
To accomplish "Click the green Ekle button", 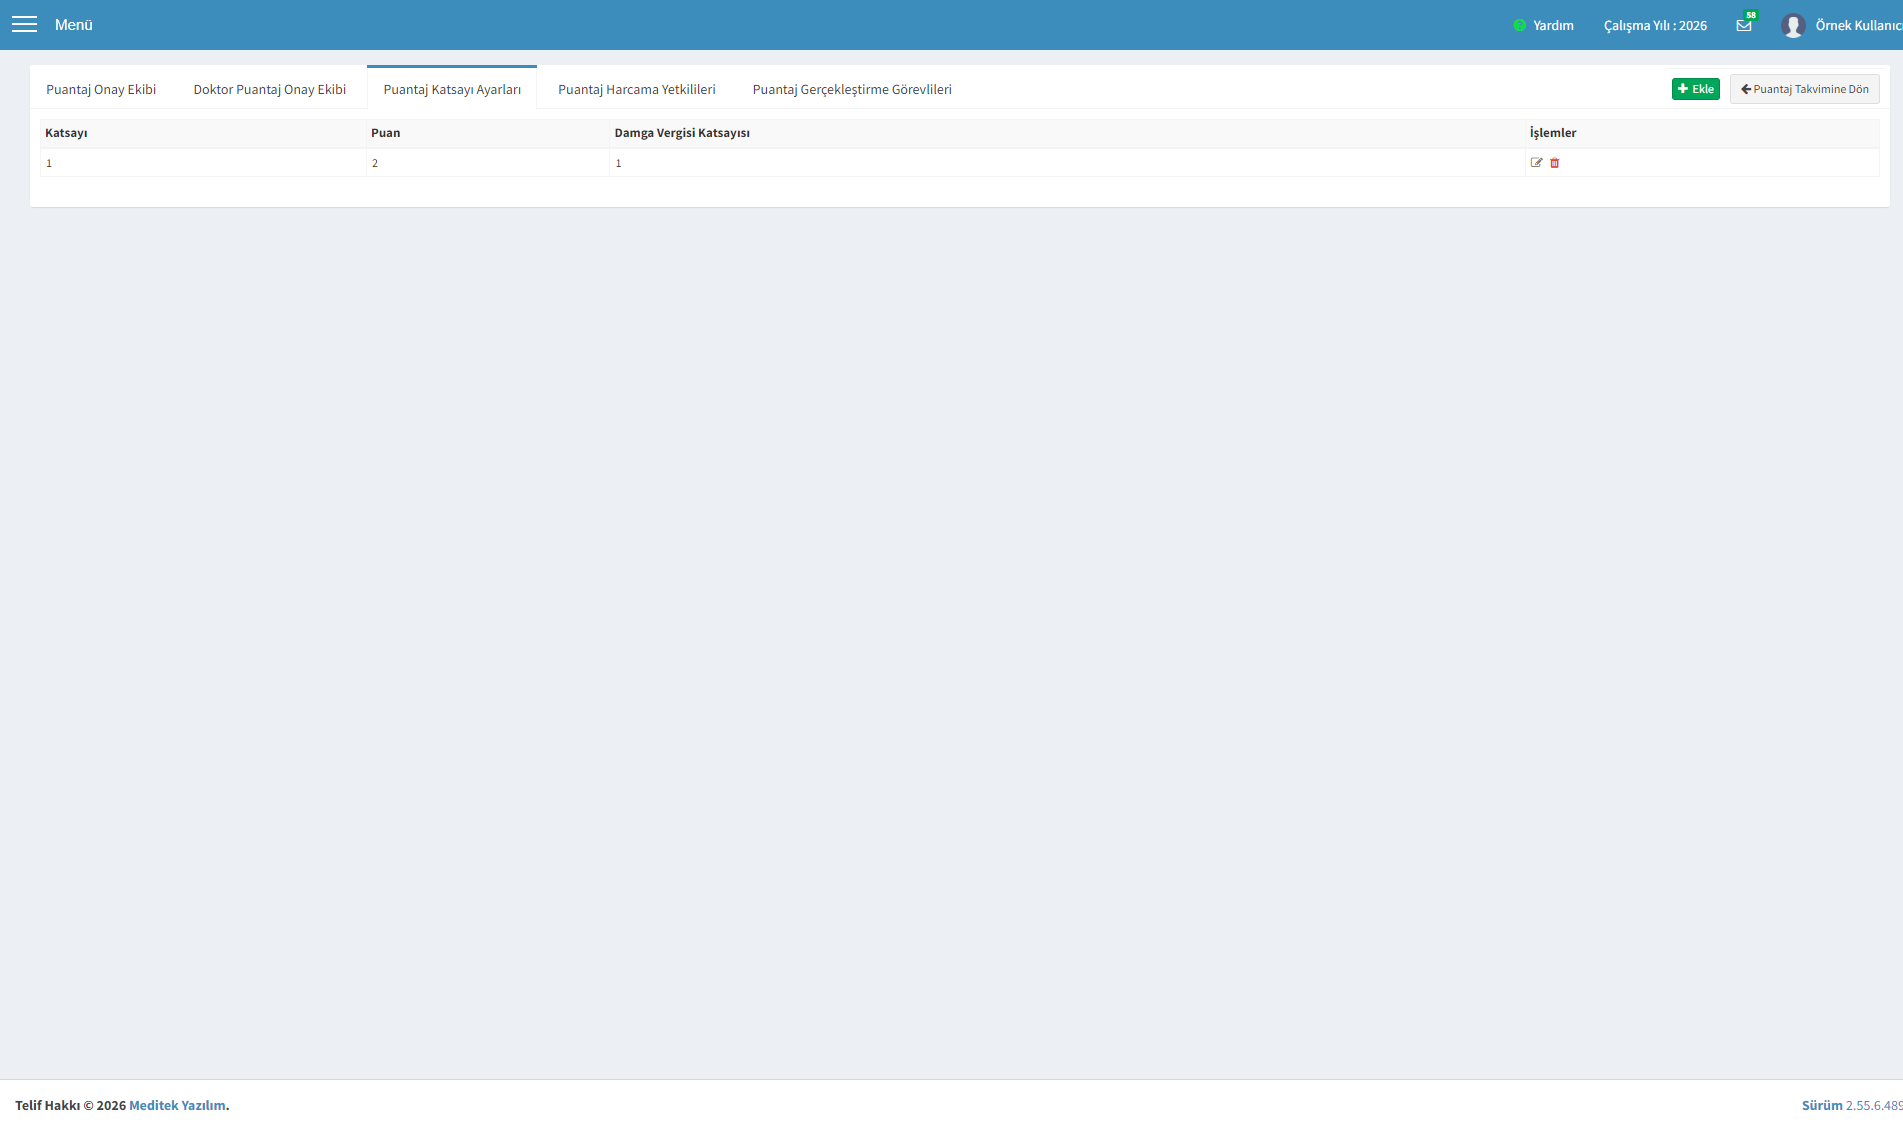I will click(x=1696, y=89).
